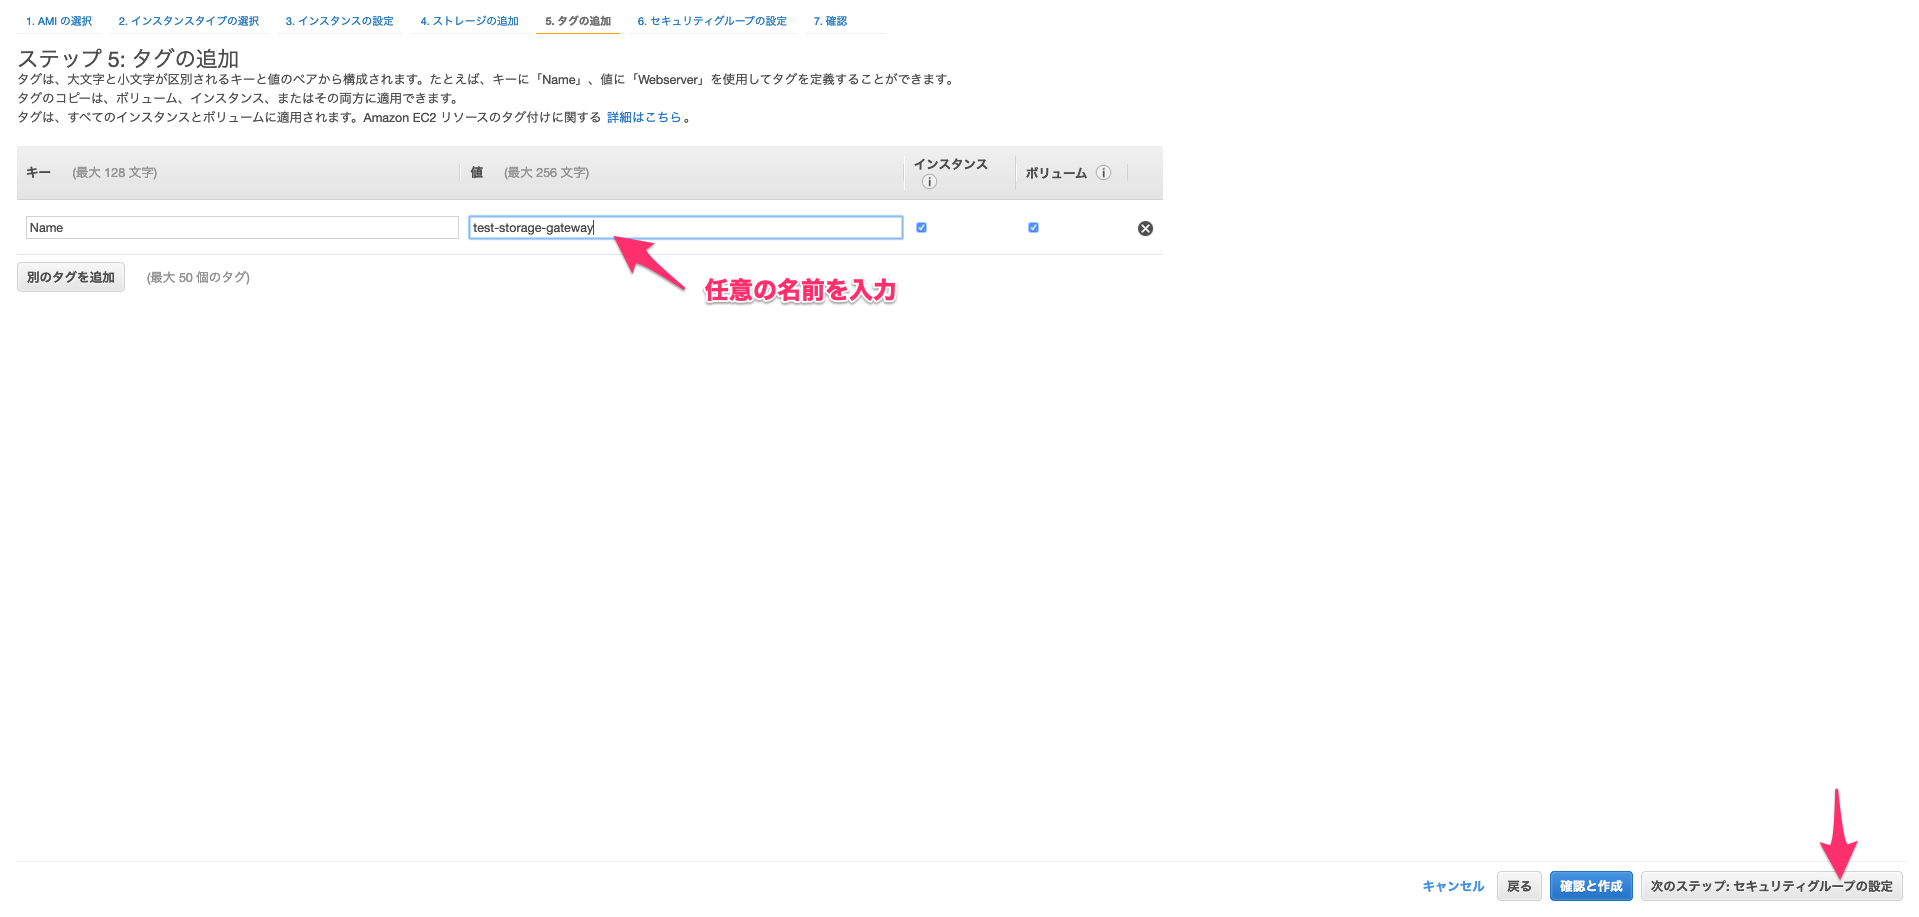Open the ボリューム column info icon
Image resolution: width=1919 pixels, height=917 pixels.
[1104, 172]
